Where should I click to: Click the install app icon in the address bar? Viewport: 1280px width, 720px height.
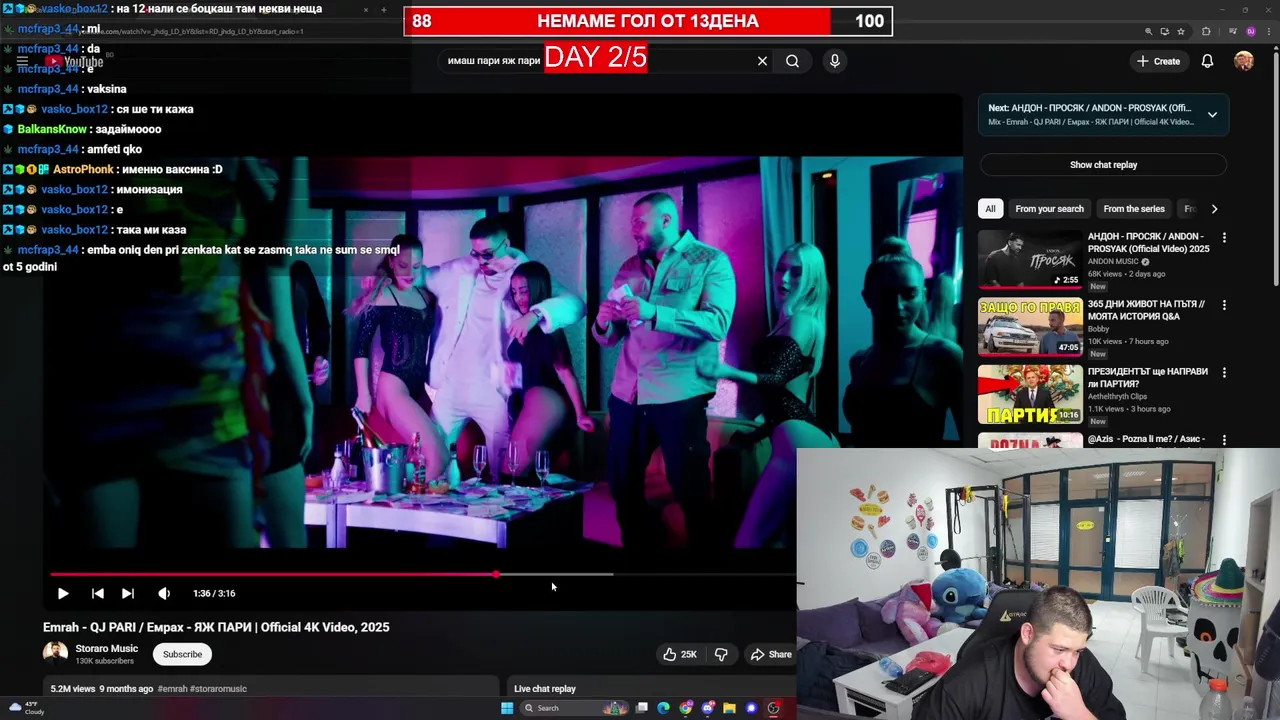(x=1164, y=32)
